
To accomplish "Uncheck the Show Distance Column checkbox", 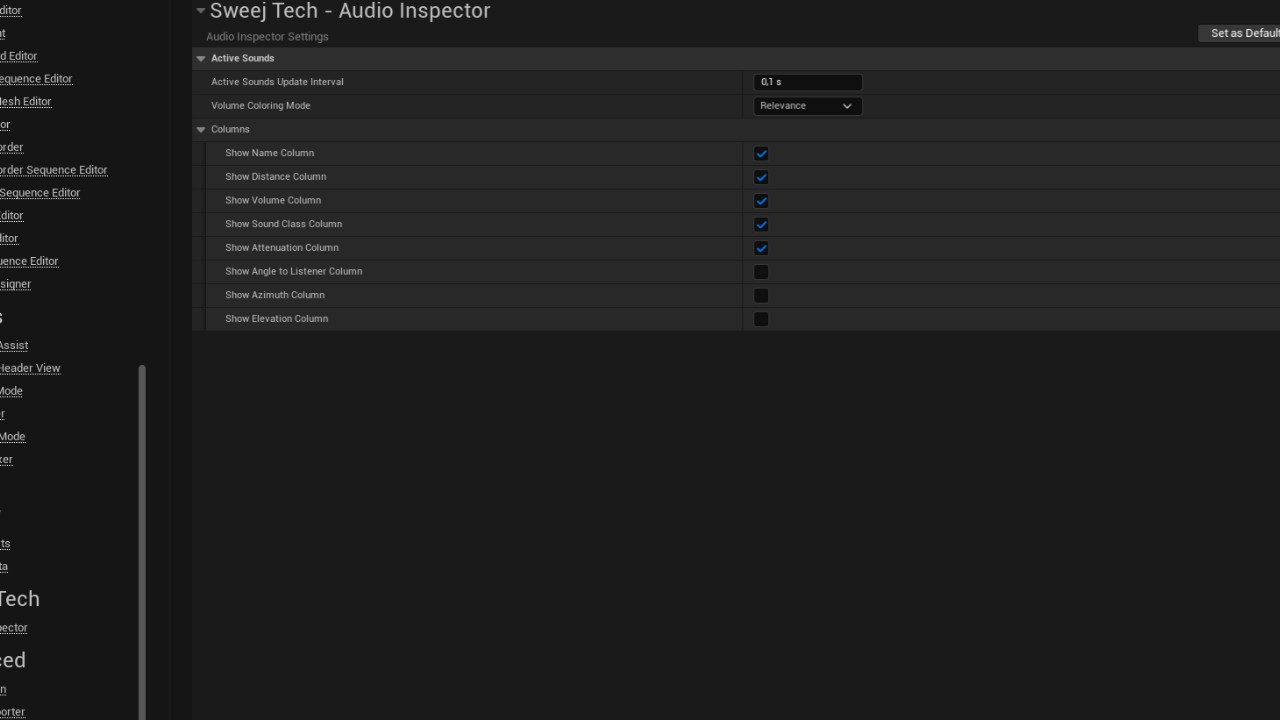I will coord(761,177).
